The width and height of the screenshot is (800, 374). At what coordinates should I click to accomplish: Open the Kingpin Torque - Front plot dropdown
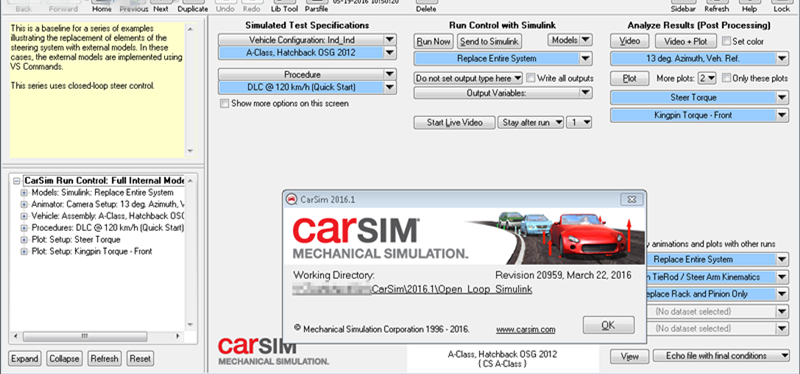click(x=783, y=116)
